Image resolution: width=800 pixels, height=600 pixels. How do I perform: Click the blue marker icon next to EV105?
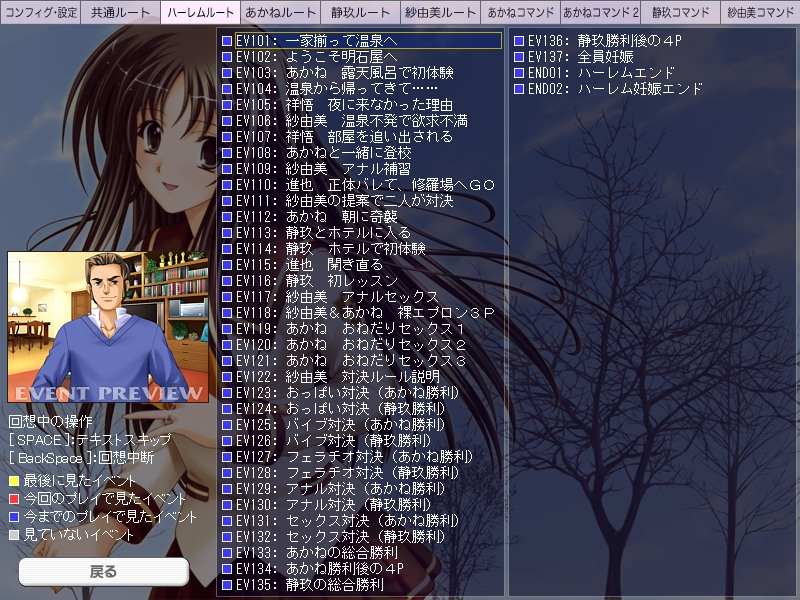227,105
